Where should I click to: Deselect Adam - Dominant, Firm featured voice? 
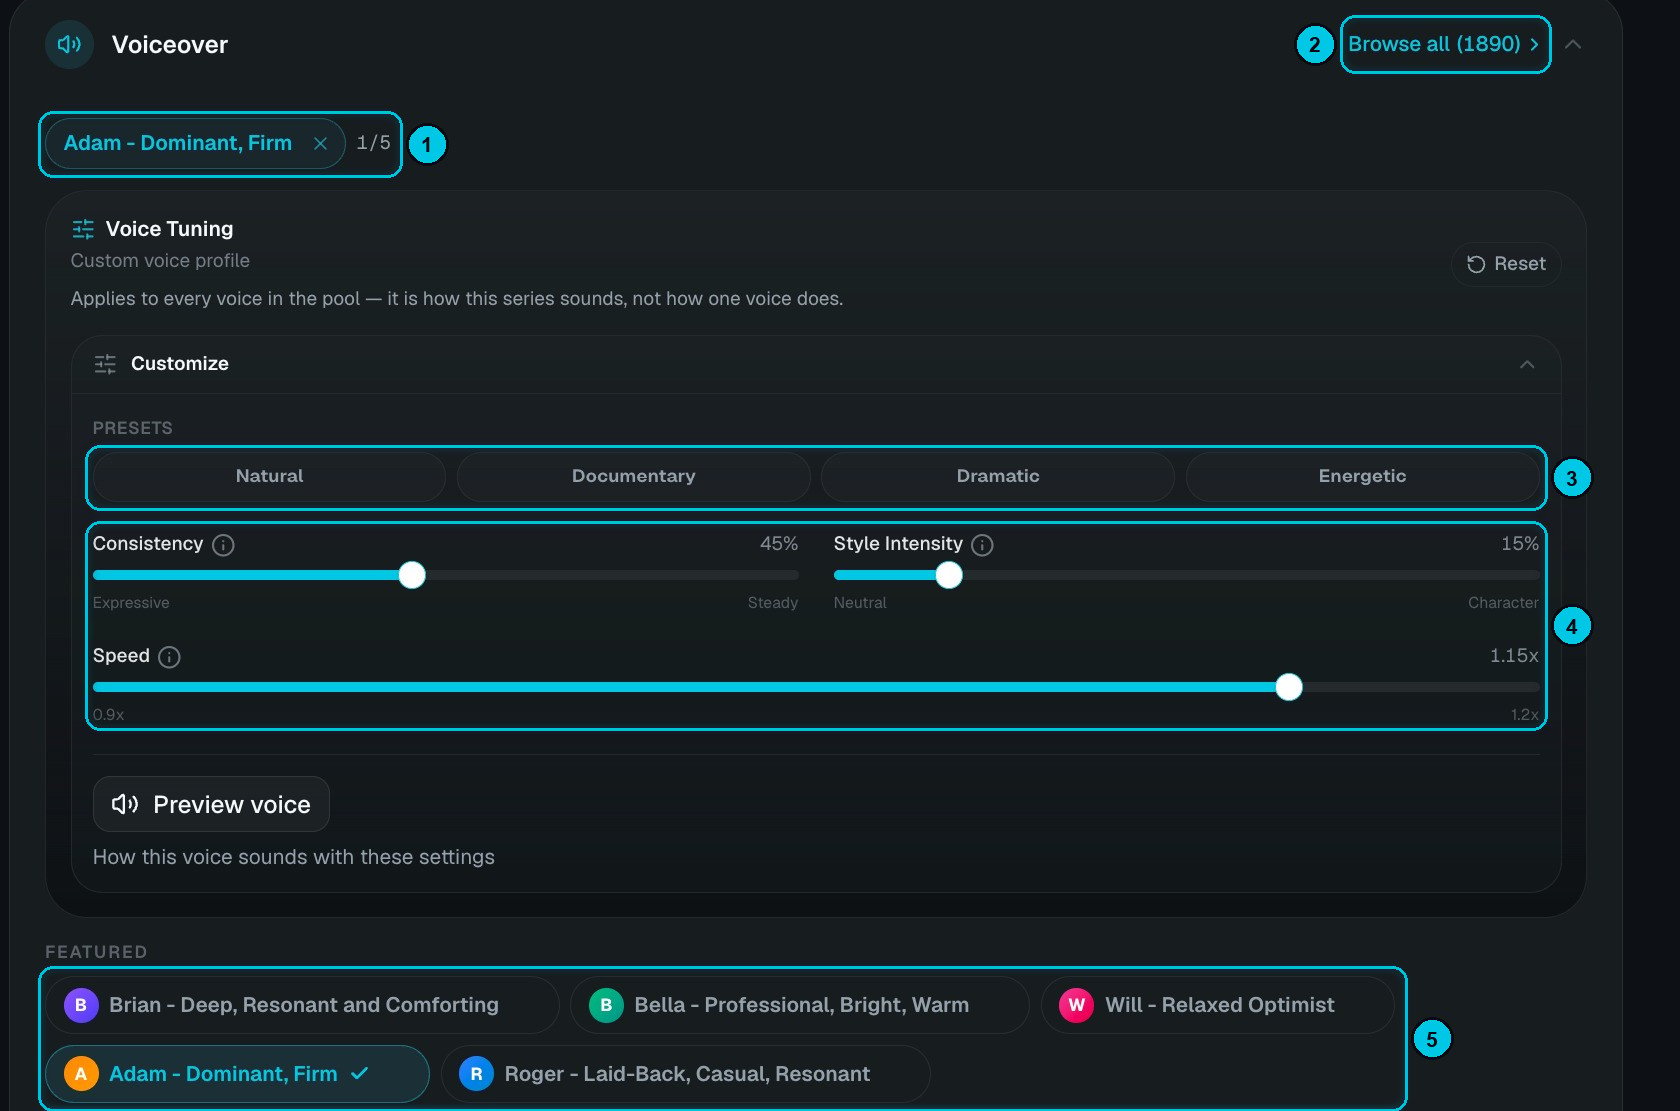(x=238, y=1074)
